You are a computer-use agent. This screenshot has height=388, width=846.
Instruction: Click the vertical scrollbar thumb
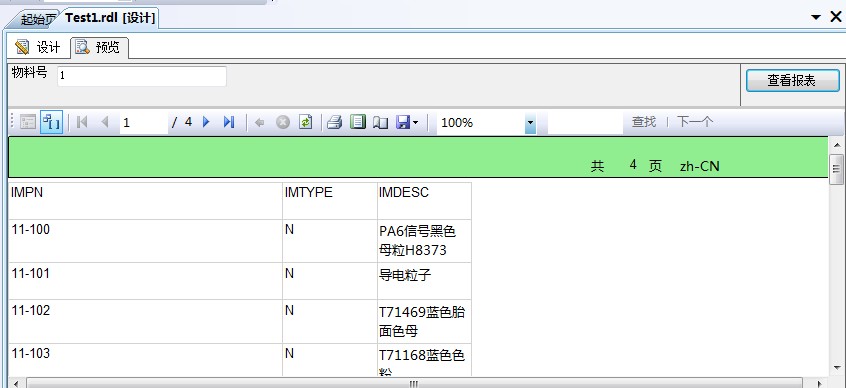(837, 169)
